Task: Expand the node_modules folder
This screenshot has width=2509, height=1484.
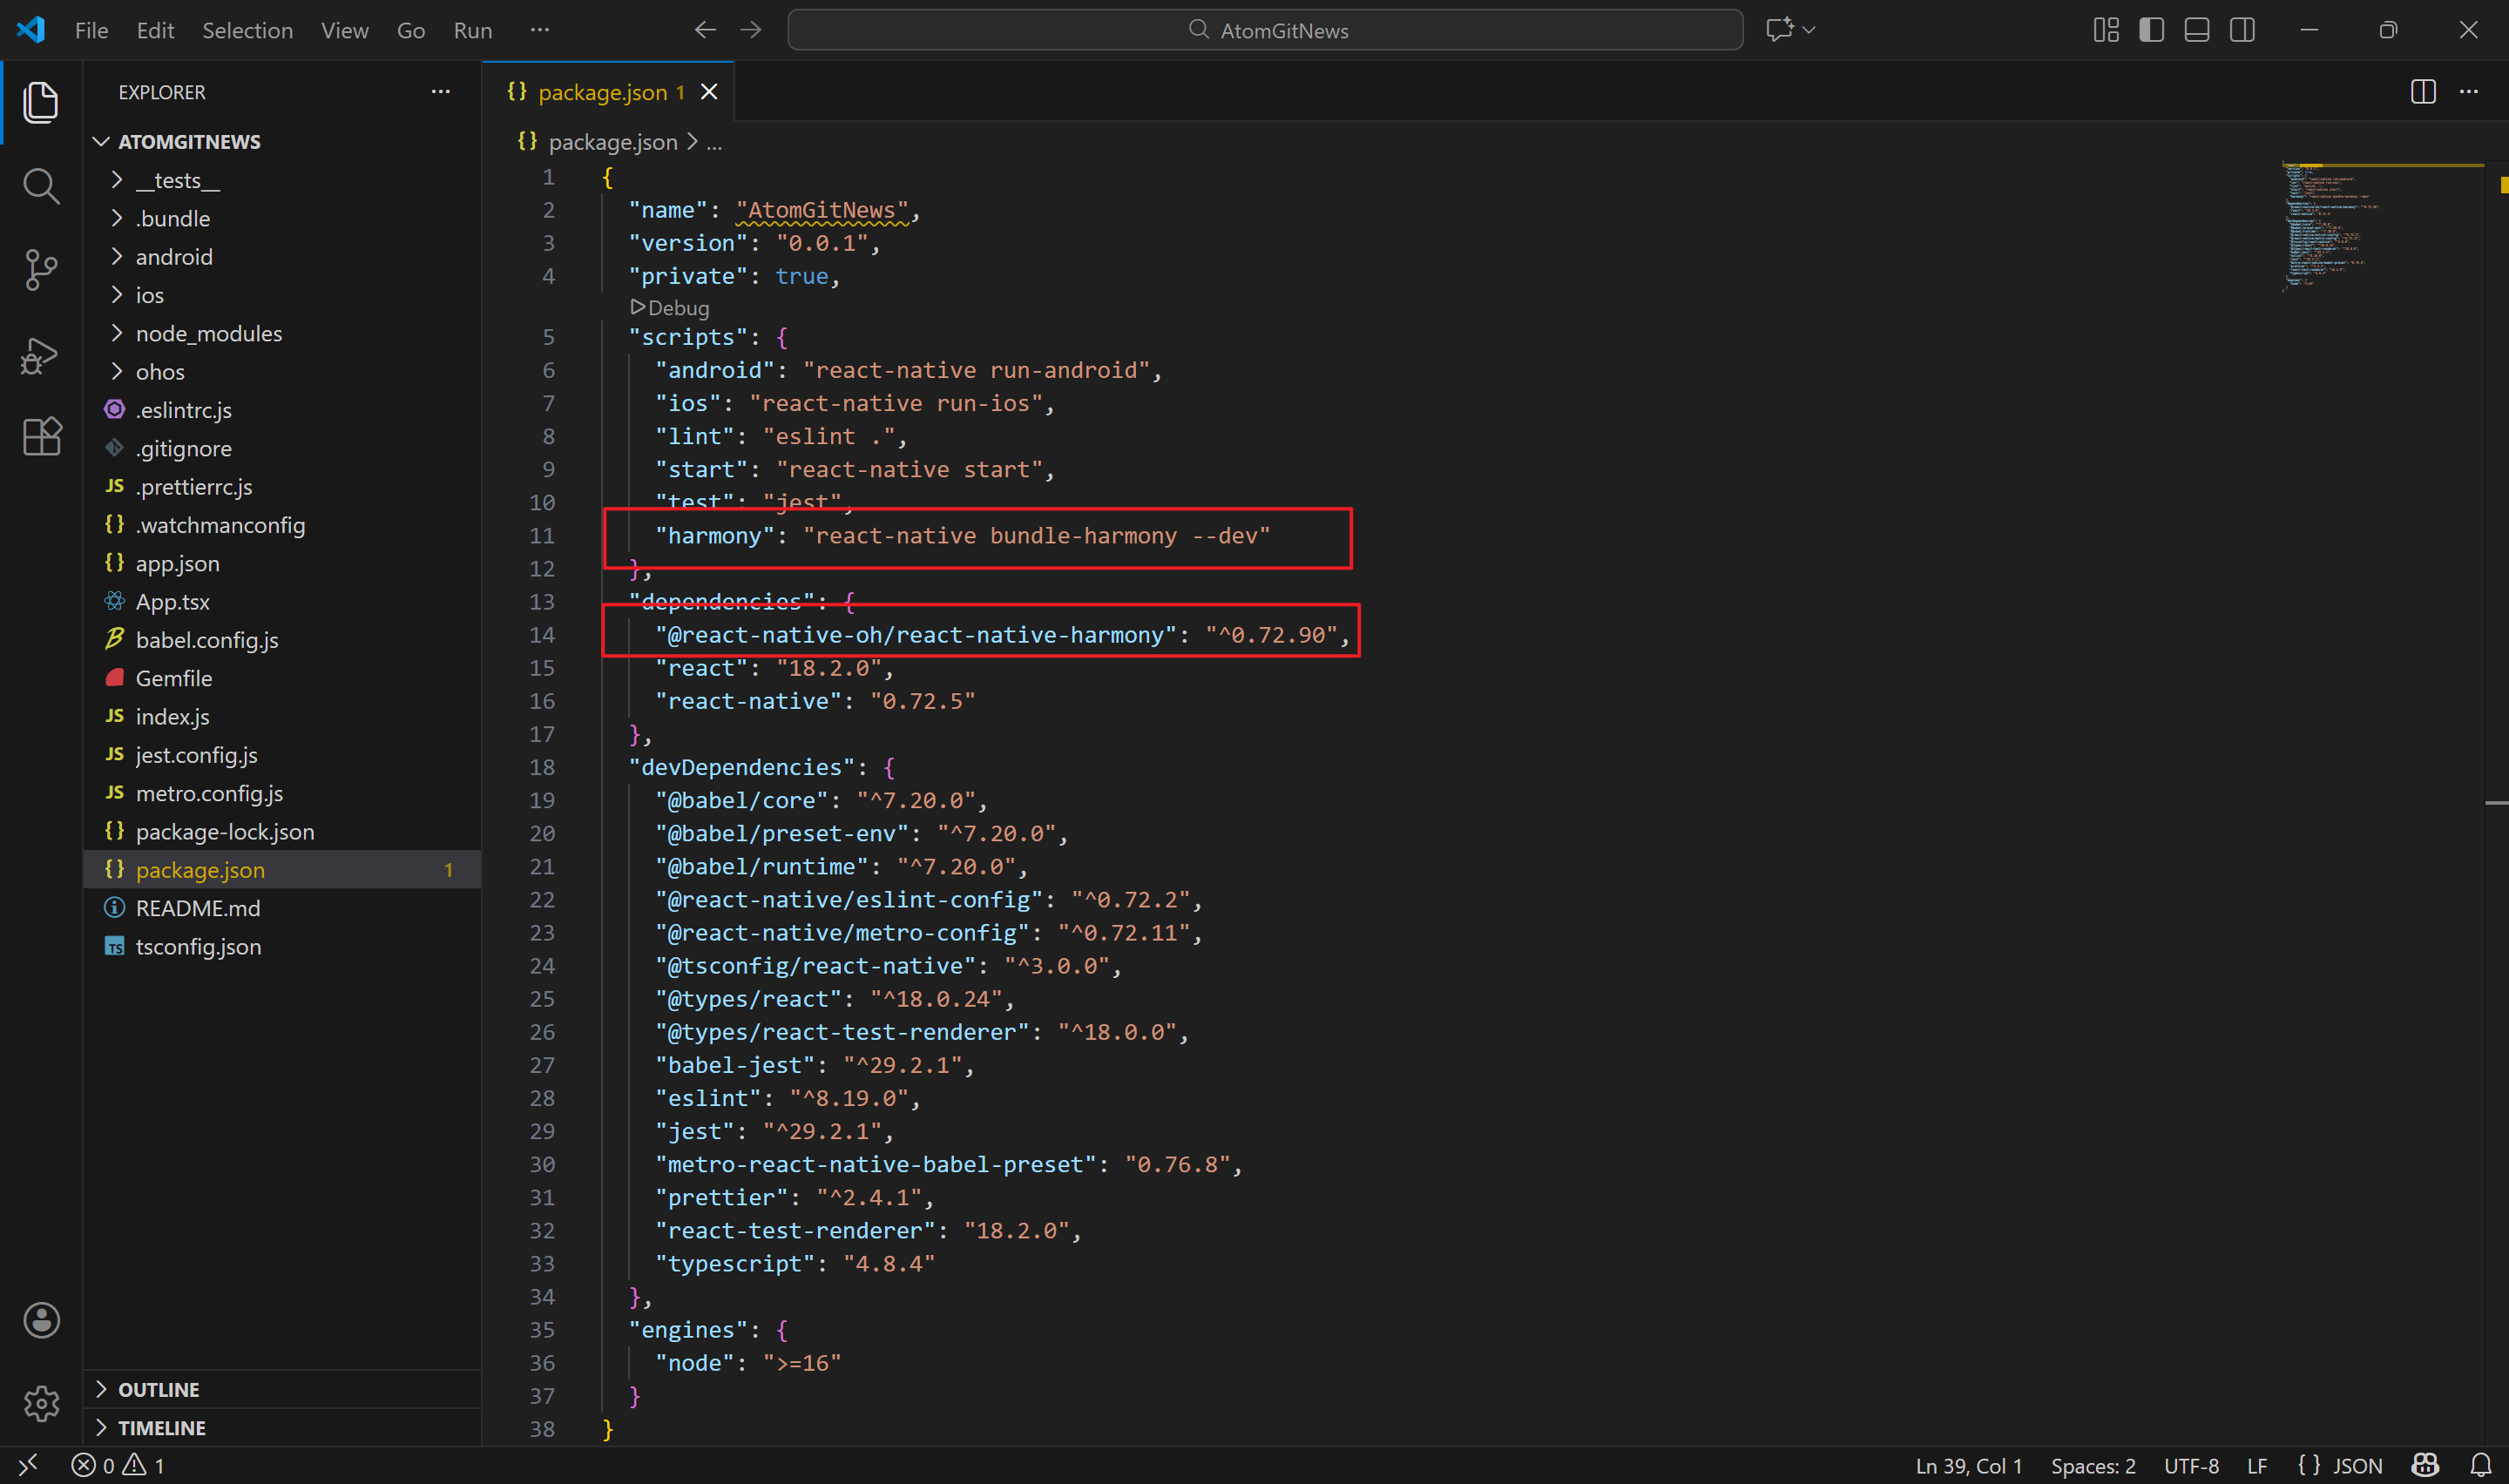Action: click(x=208, y=333)
